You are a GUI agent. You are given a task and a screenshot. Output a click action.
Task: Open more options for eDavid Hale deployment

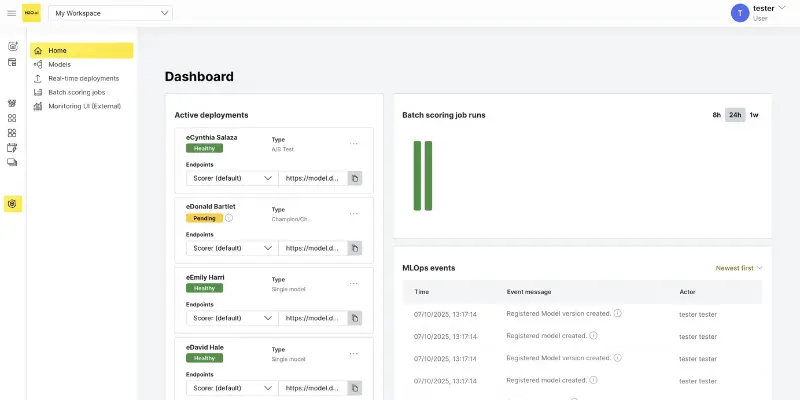coord(353,353)
